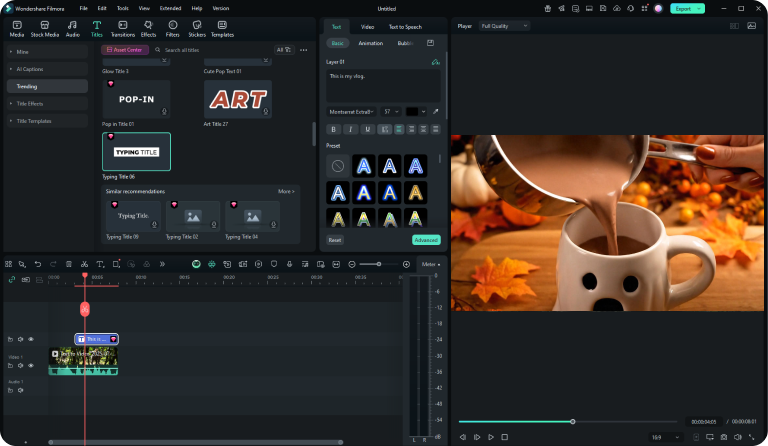Click the text tool icon in timeline toolbar
This screenshot has width=768, height=446.
100,264
